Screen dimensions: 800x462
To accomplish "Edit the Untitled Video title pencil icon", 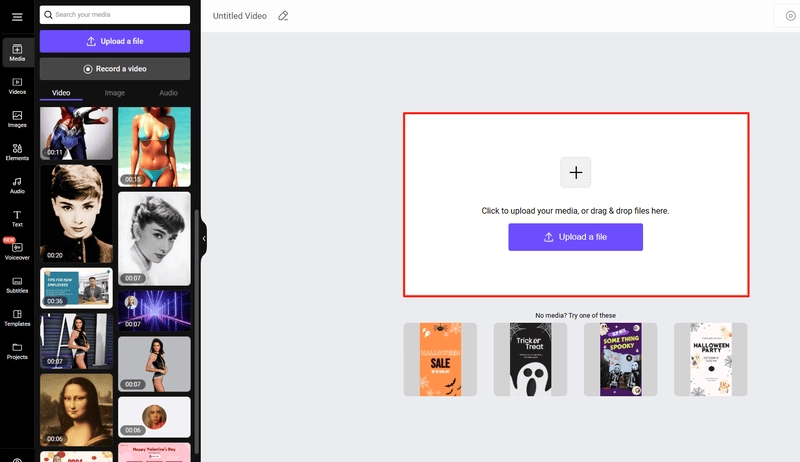I will [283, 16].
